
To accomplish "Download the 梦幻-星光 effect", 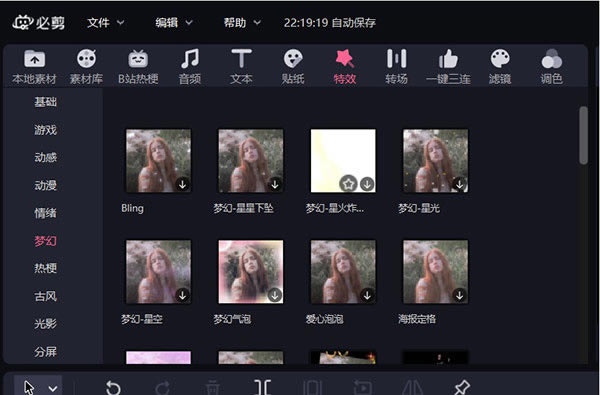I will (x=459, y=184).
